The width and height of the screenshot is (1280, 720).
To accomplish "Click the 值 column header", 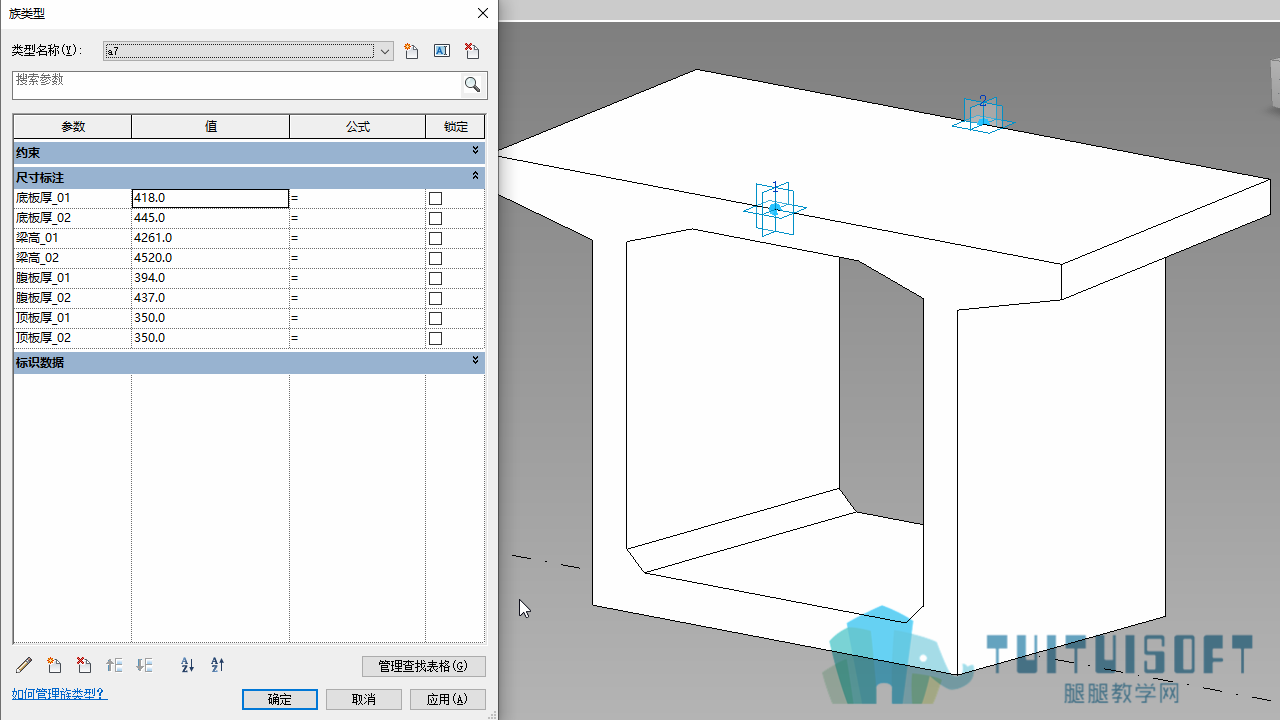I will coord(211,126).
